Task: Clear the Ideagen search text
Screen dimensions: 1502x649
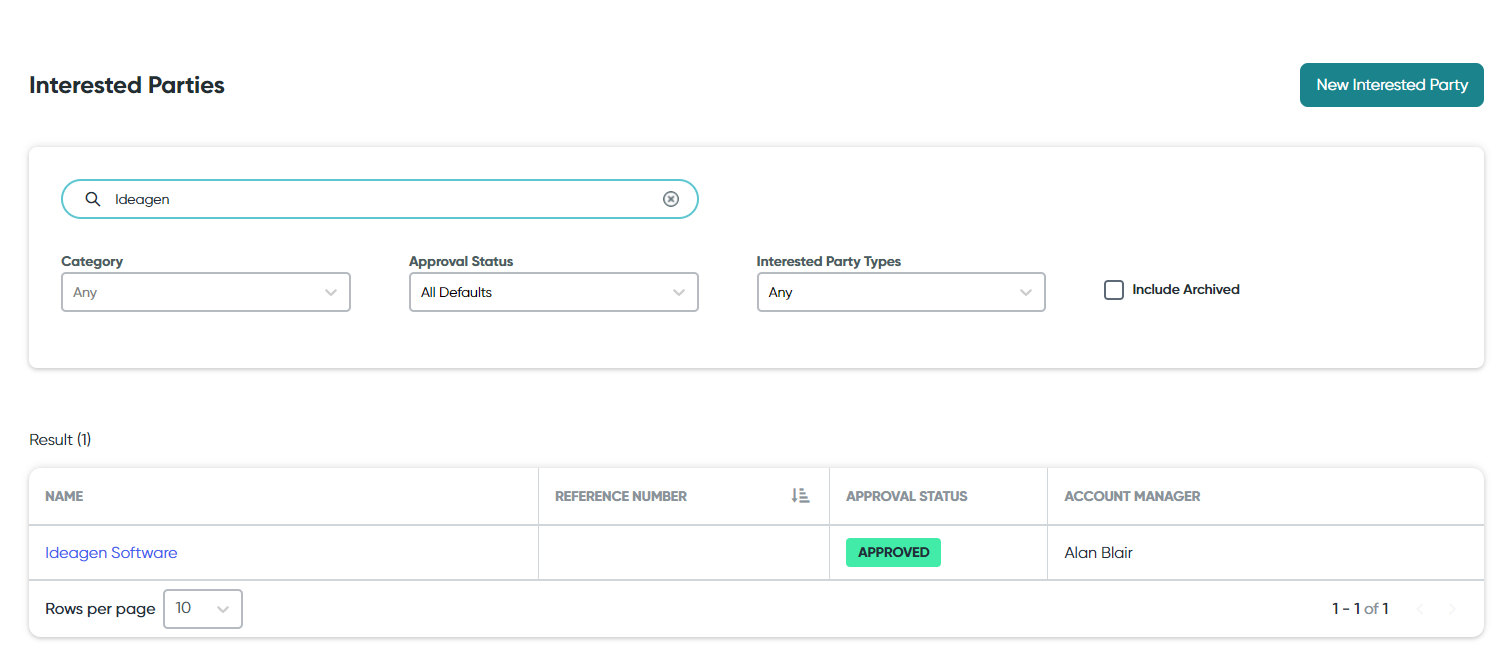Action: click(671, 199)
